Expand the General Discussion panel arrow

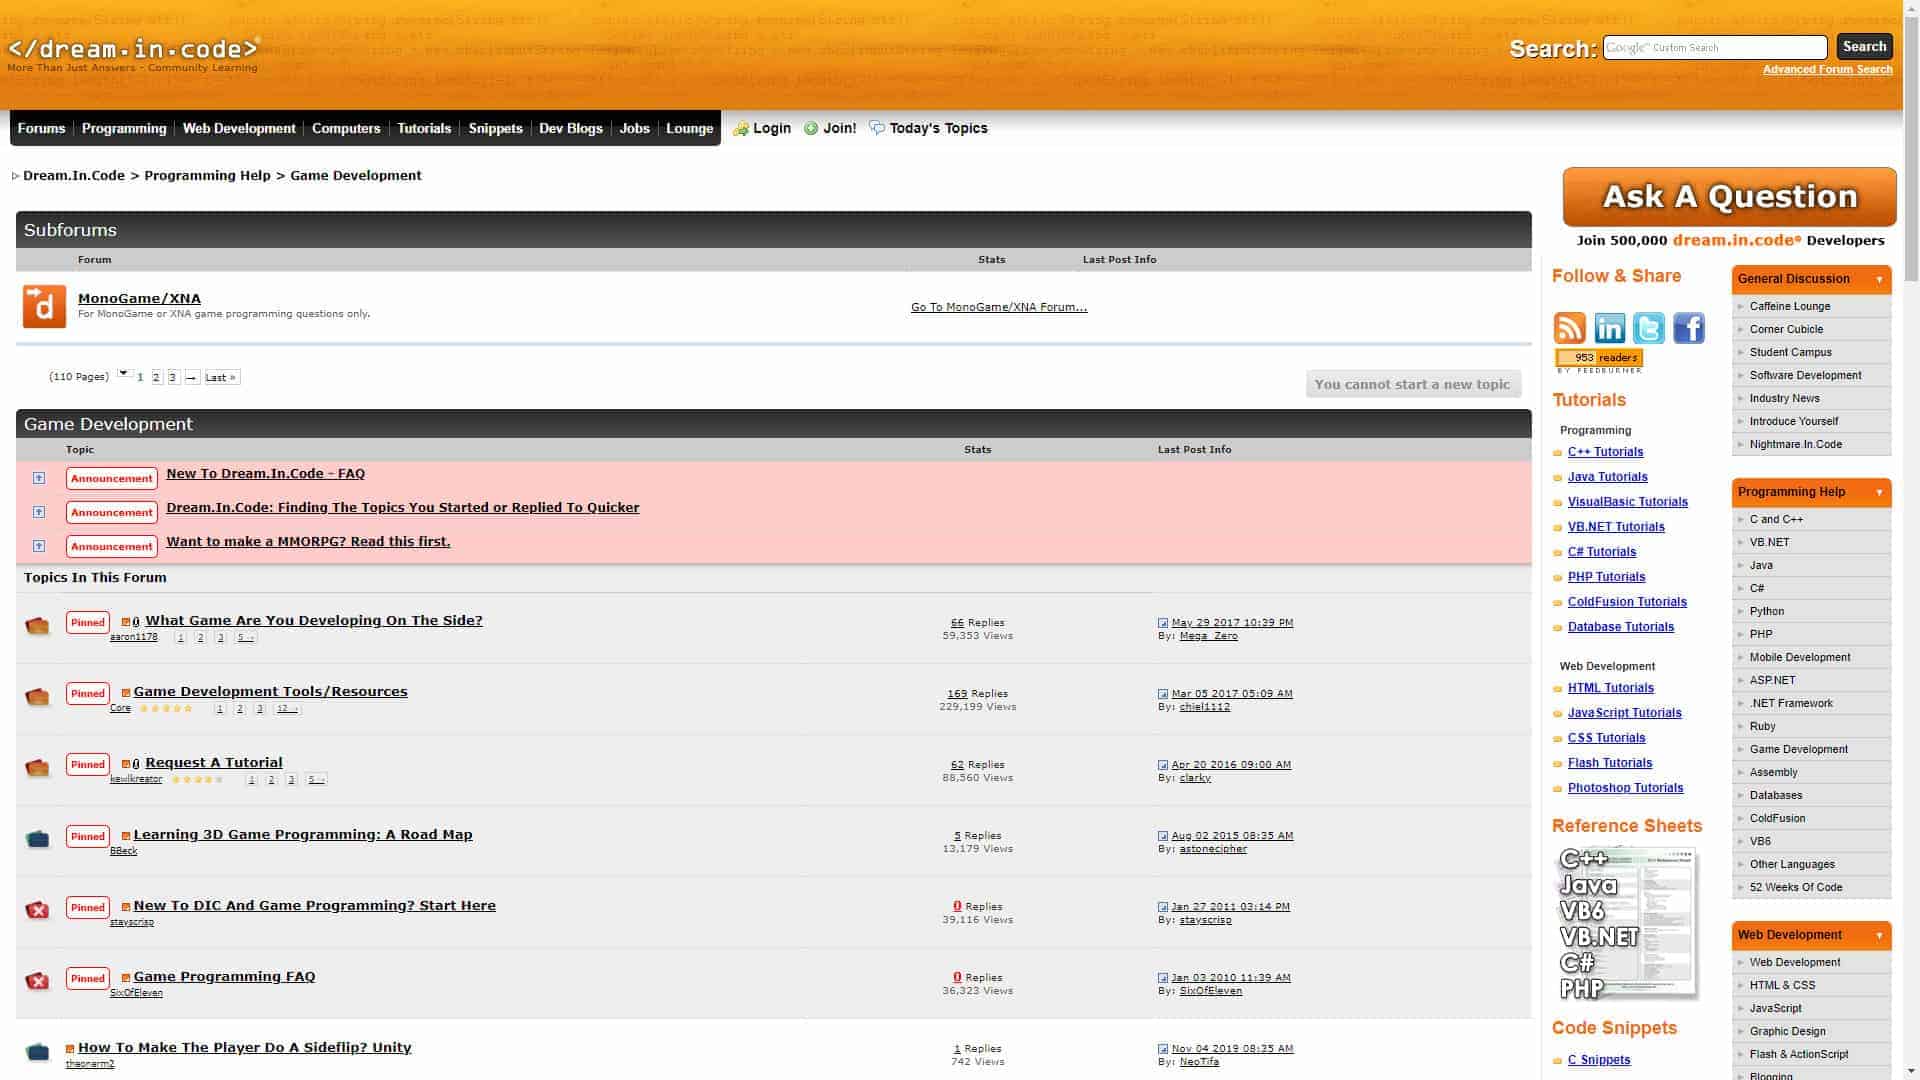(x=1878, y=280)
